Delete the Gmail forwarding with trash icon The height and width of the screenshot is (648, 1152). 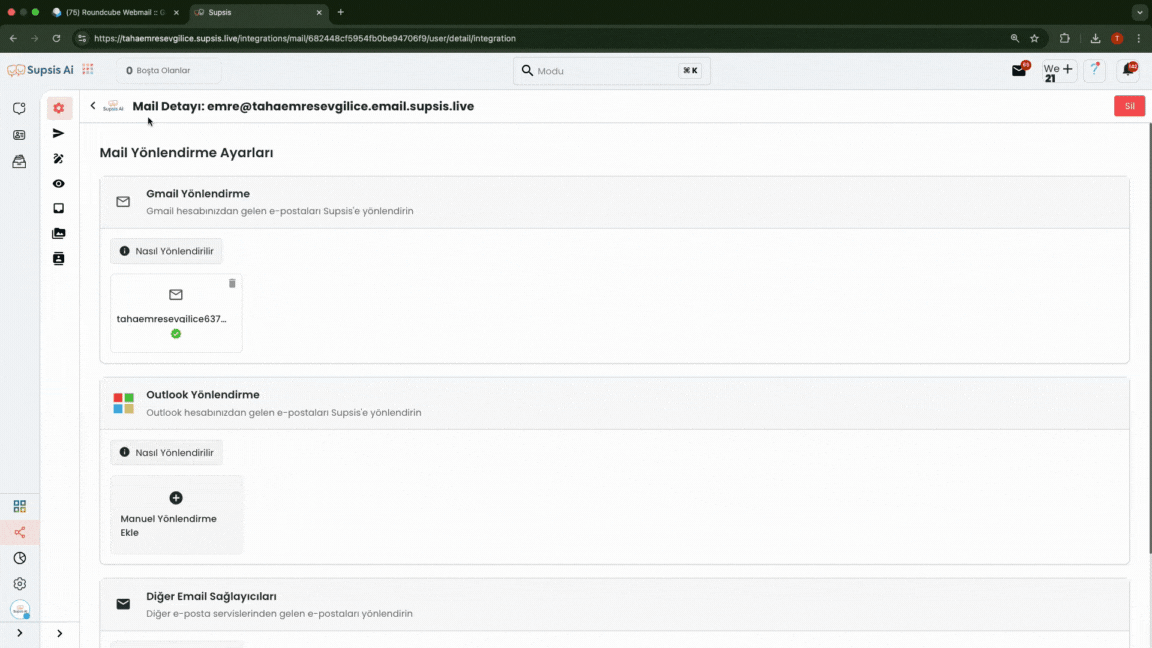(x=232, y=284)
